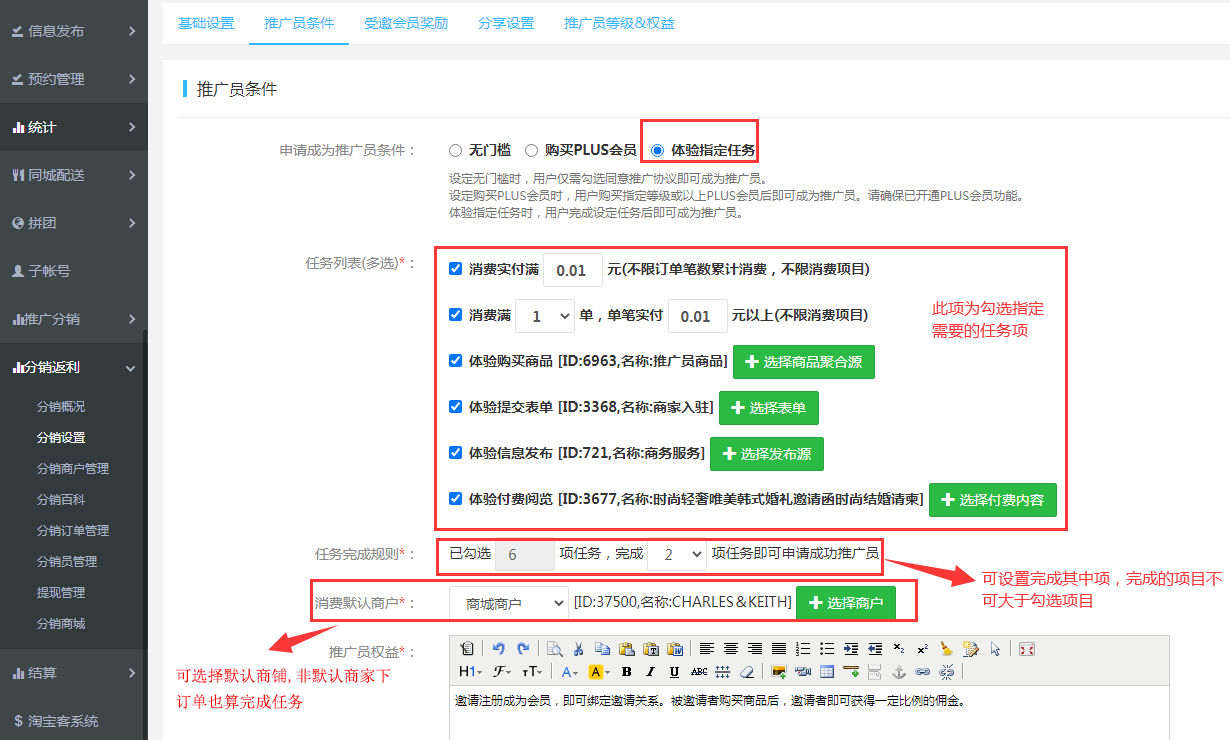Click the underline U formatting icon
1230x740 pixels.
(675, 672)
